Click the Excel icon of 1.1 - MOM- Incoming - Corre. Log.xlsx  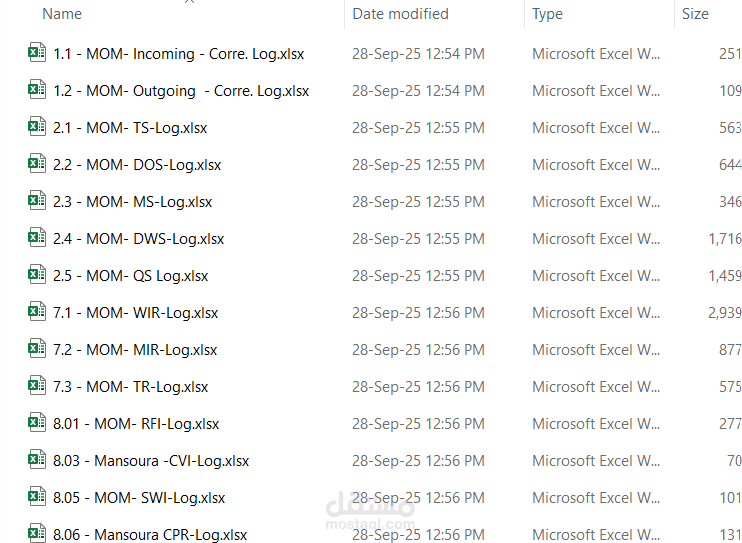click(x=37, y=53)
